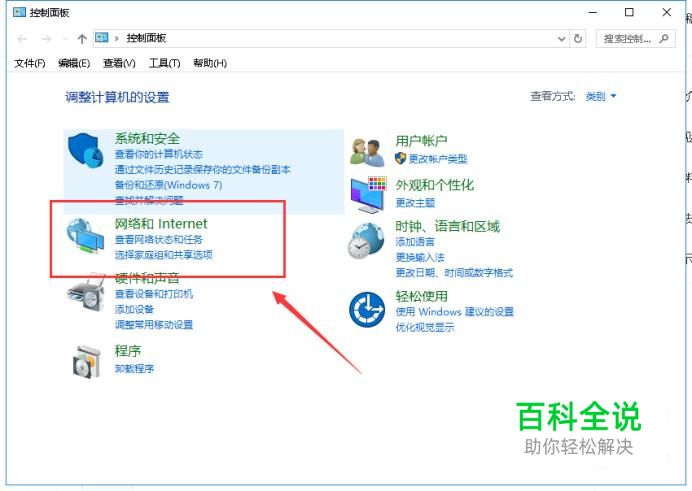Open the Clock, Language and Region icon
Viewport: 692px width, 491px height.
point(365,241)
